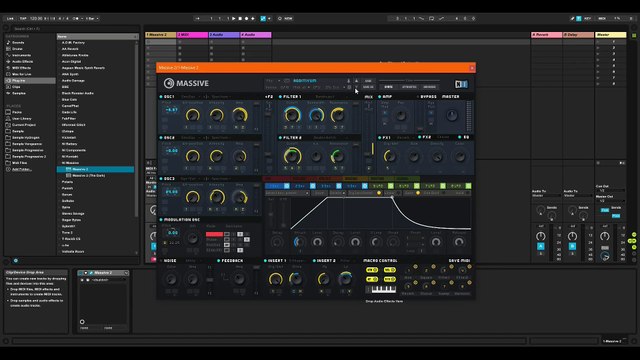Viewport: 640px width, 360px height.
Task: Toggle Insert 2 on or off
Action: (314, 260)
